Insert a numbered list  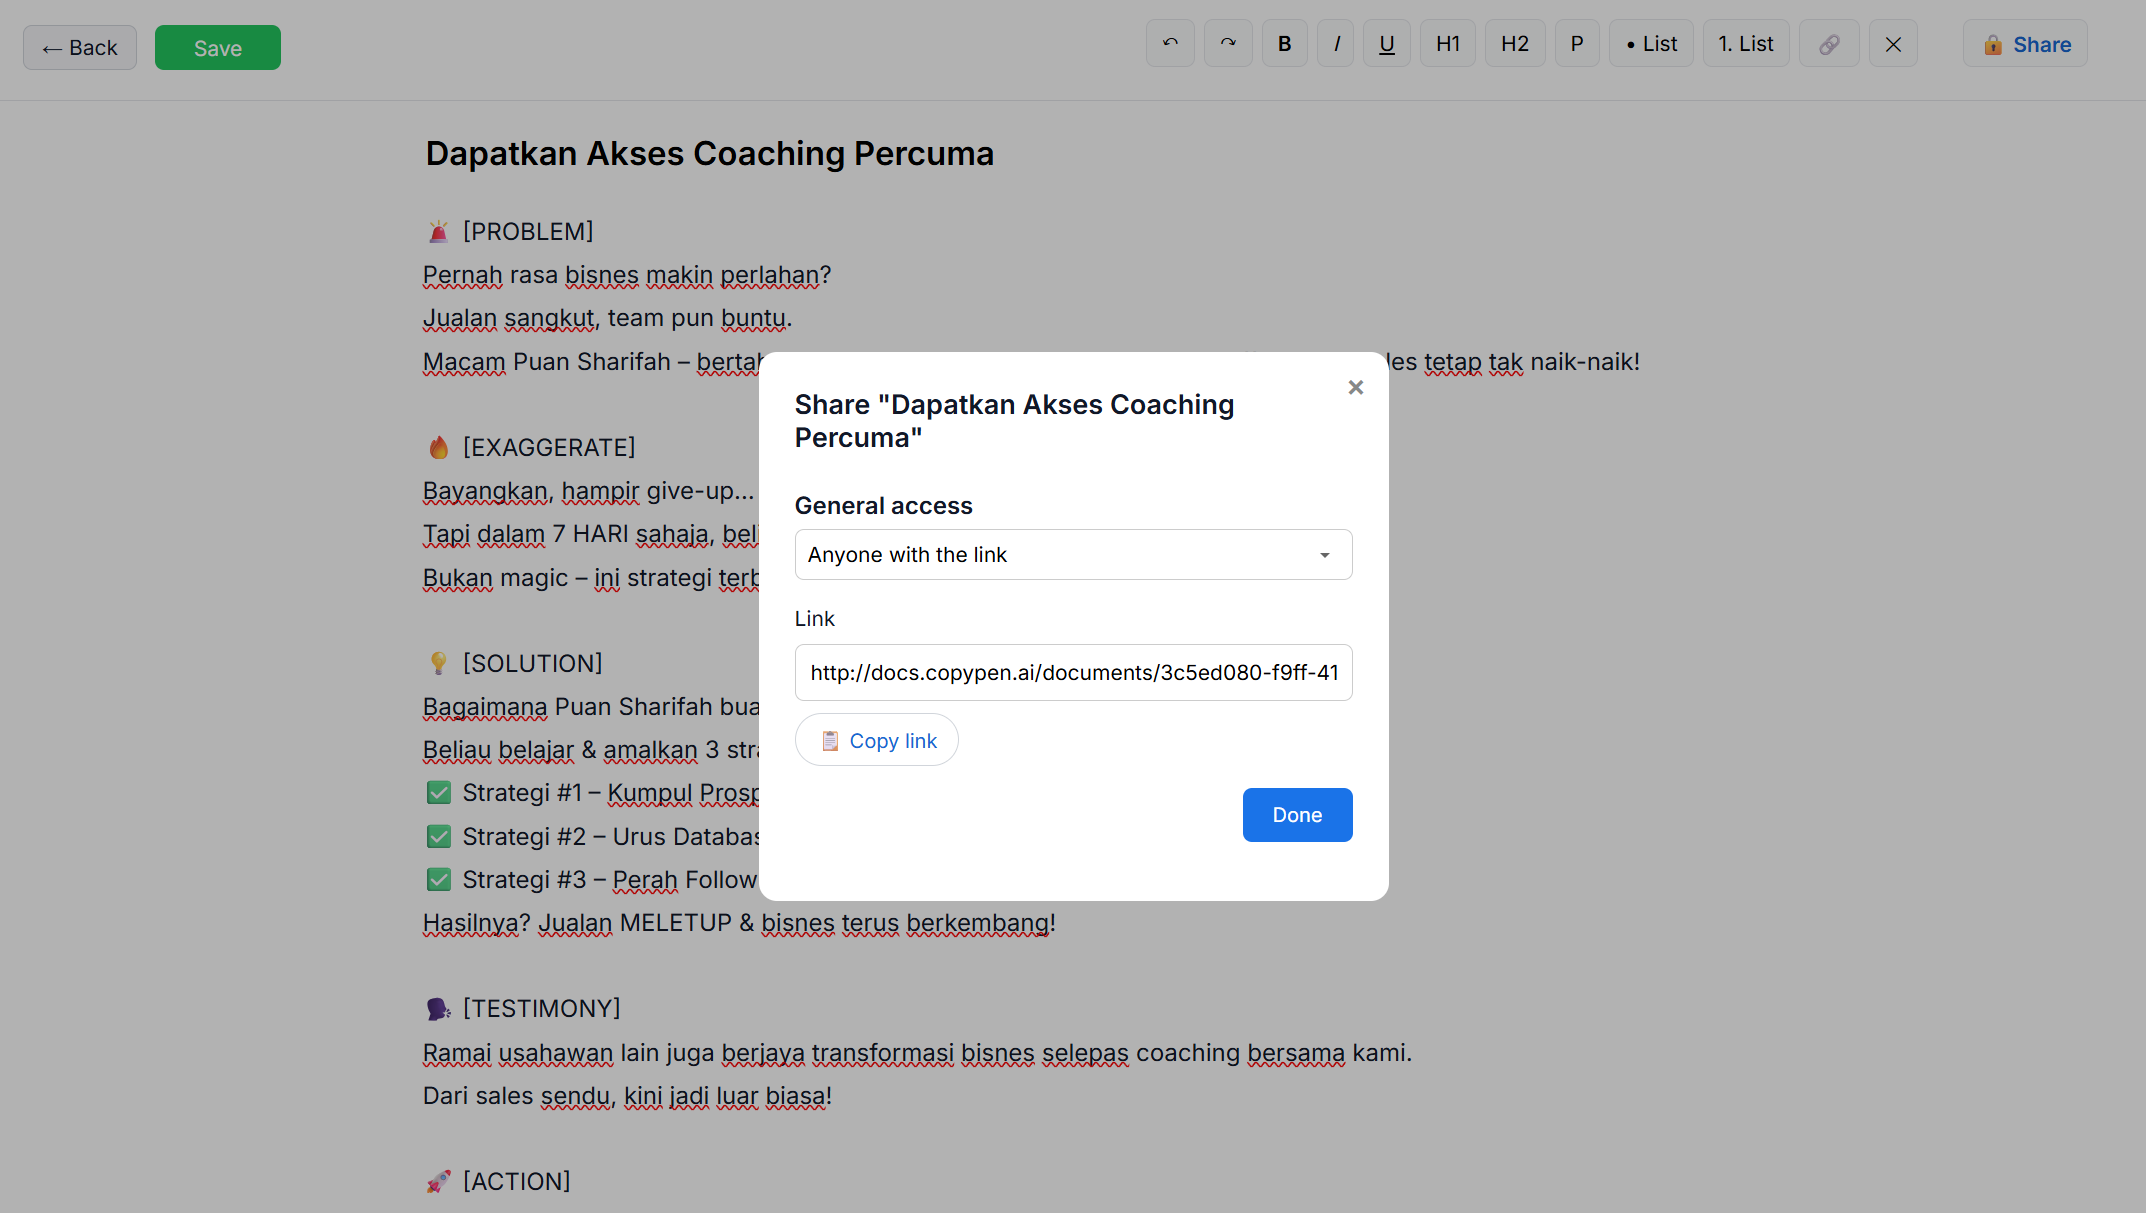click(x=1745, y=44)
